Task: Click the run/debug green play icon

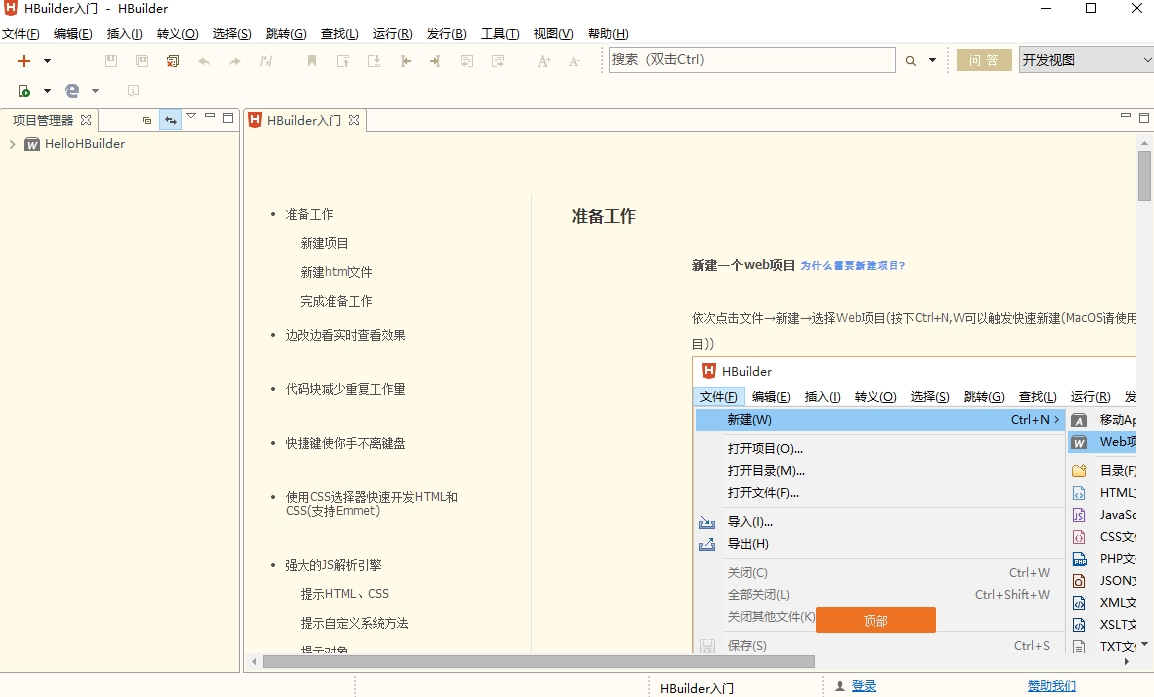Action: (24, 91)
